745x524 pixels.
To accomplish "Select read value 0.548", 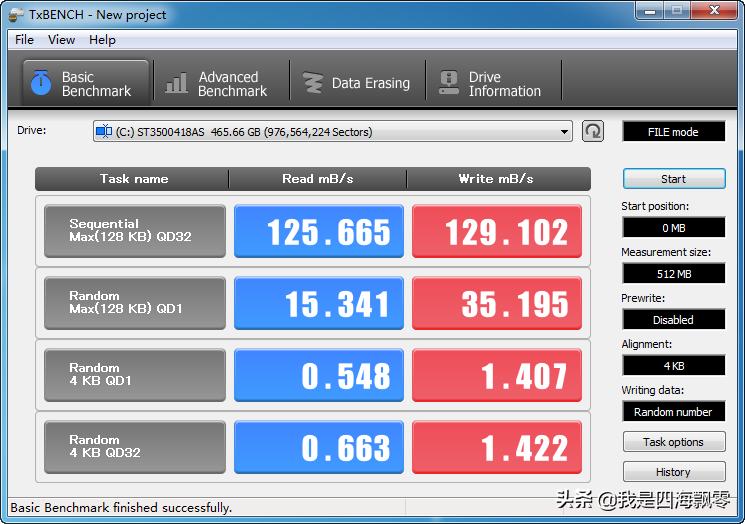I will click(x=319, y=375).
